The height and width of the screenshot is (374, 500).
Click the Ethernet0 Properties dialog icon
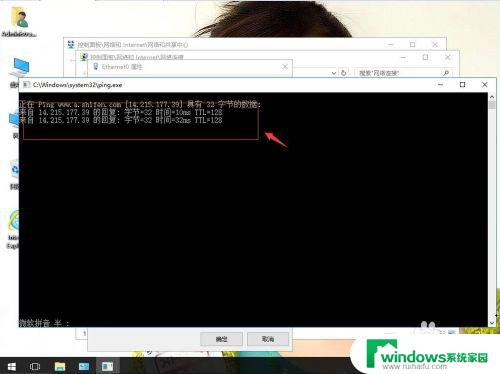pos(96,67)
